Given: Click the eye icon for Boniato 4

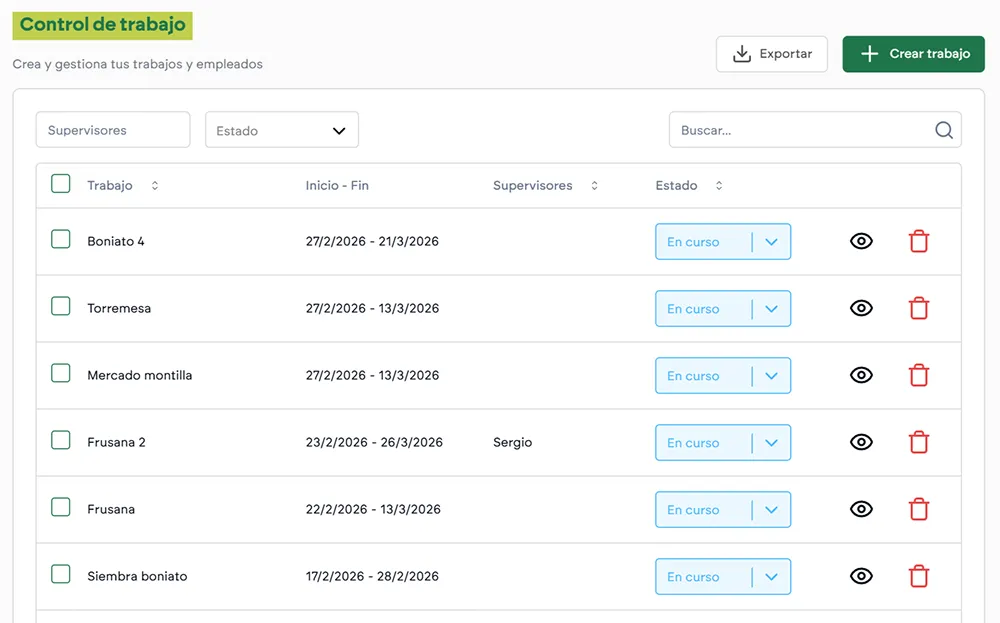Looking at the screenshot, I should click(861, 241).
